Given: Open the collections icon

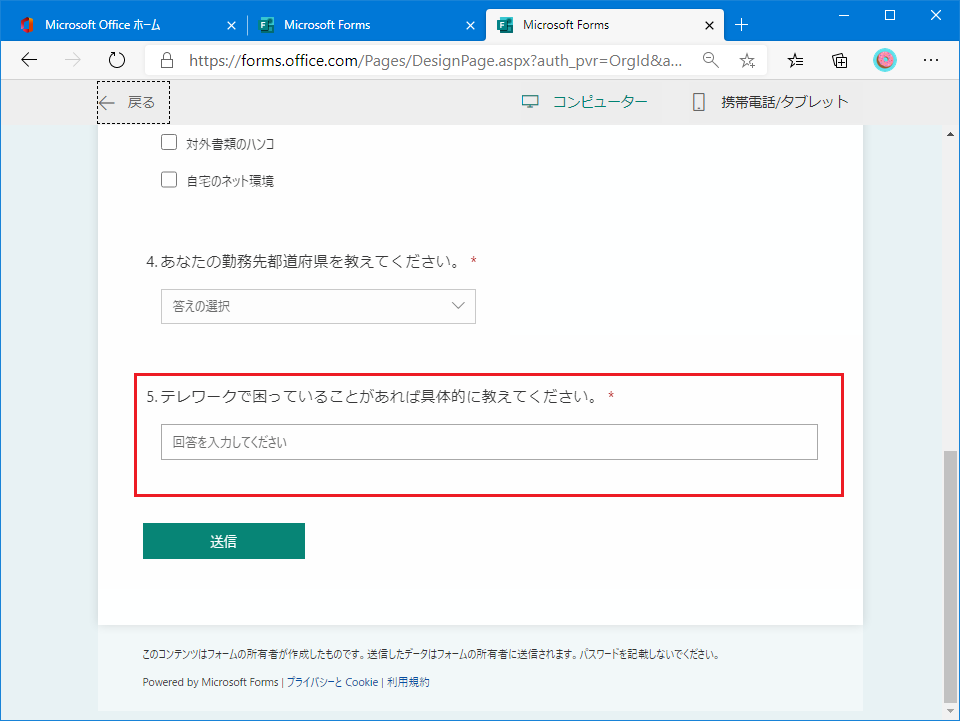Looking at the screenshot, I should click(840, 60).
